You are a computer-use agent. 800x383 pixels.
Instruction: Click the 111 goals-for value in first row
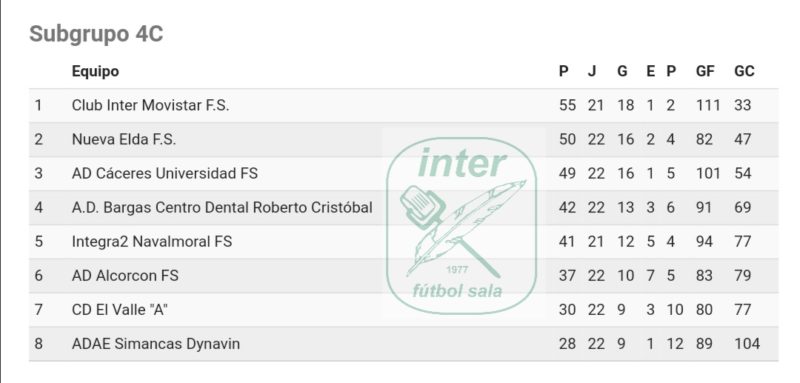tap(708, 105)
